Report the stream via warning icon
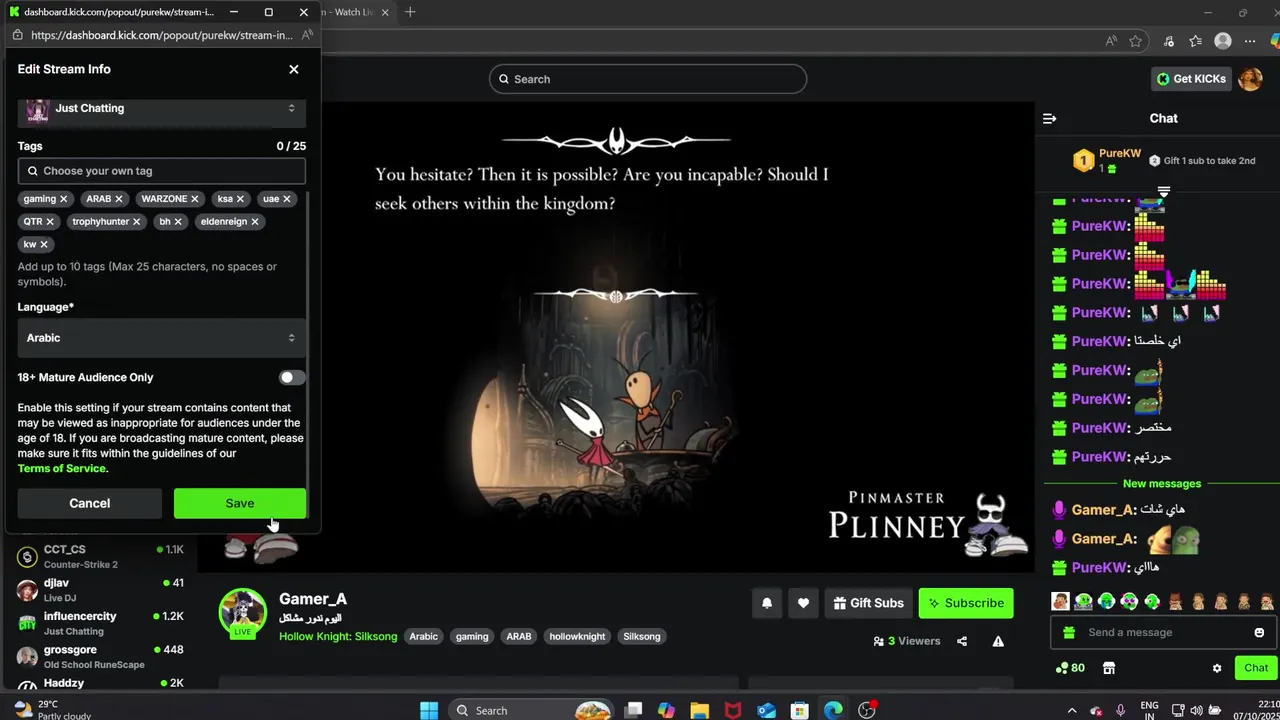 [x=998, y=642]
